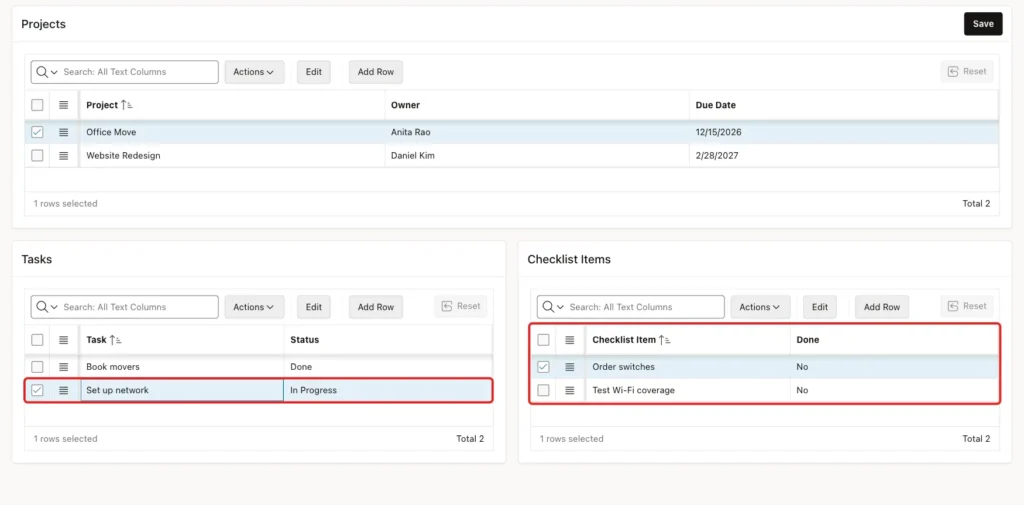
Task: Click the sort icon beside Checklist Item
Action: 665,340
